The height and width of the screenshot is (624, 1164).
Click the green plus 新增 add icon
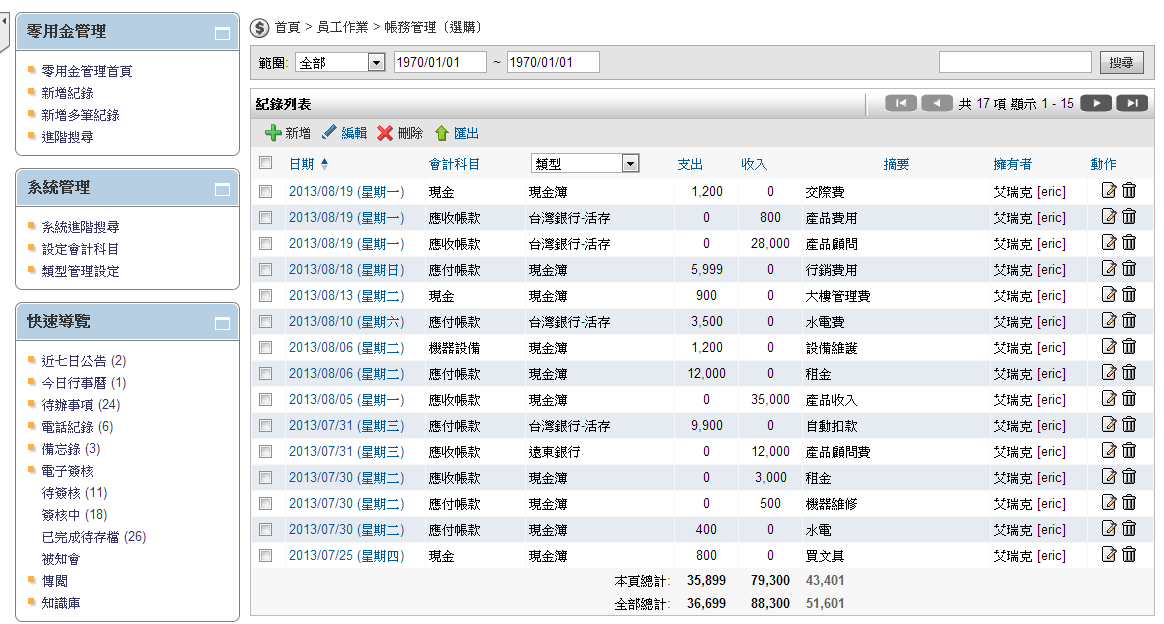click(273, 133)
